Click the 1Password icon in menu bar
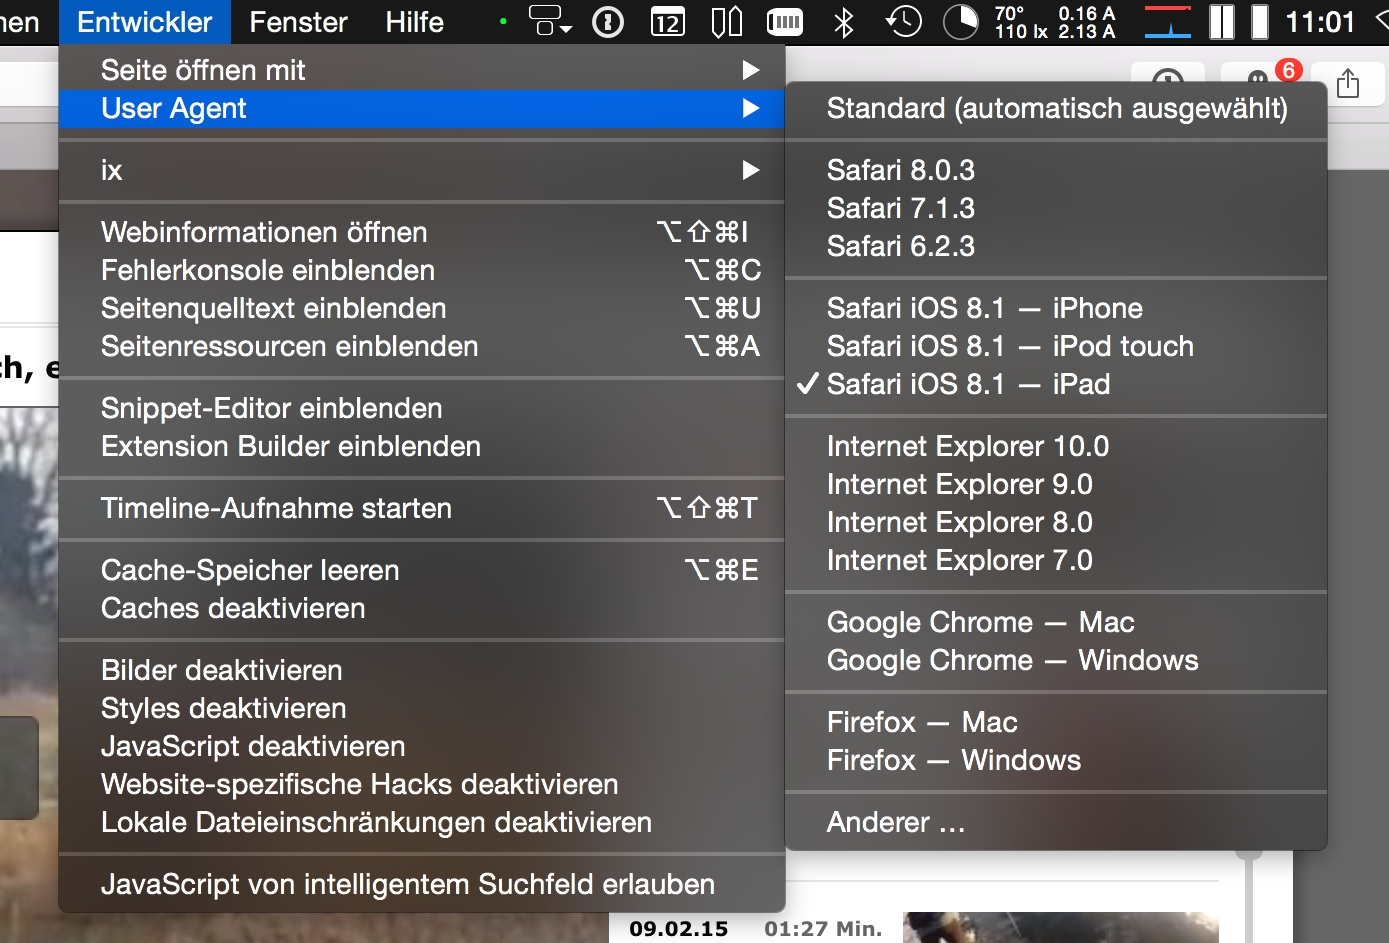The width and height of the screenshot is (1389, 943). (x=608, y=21)
